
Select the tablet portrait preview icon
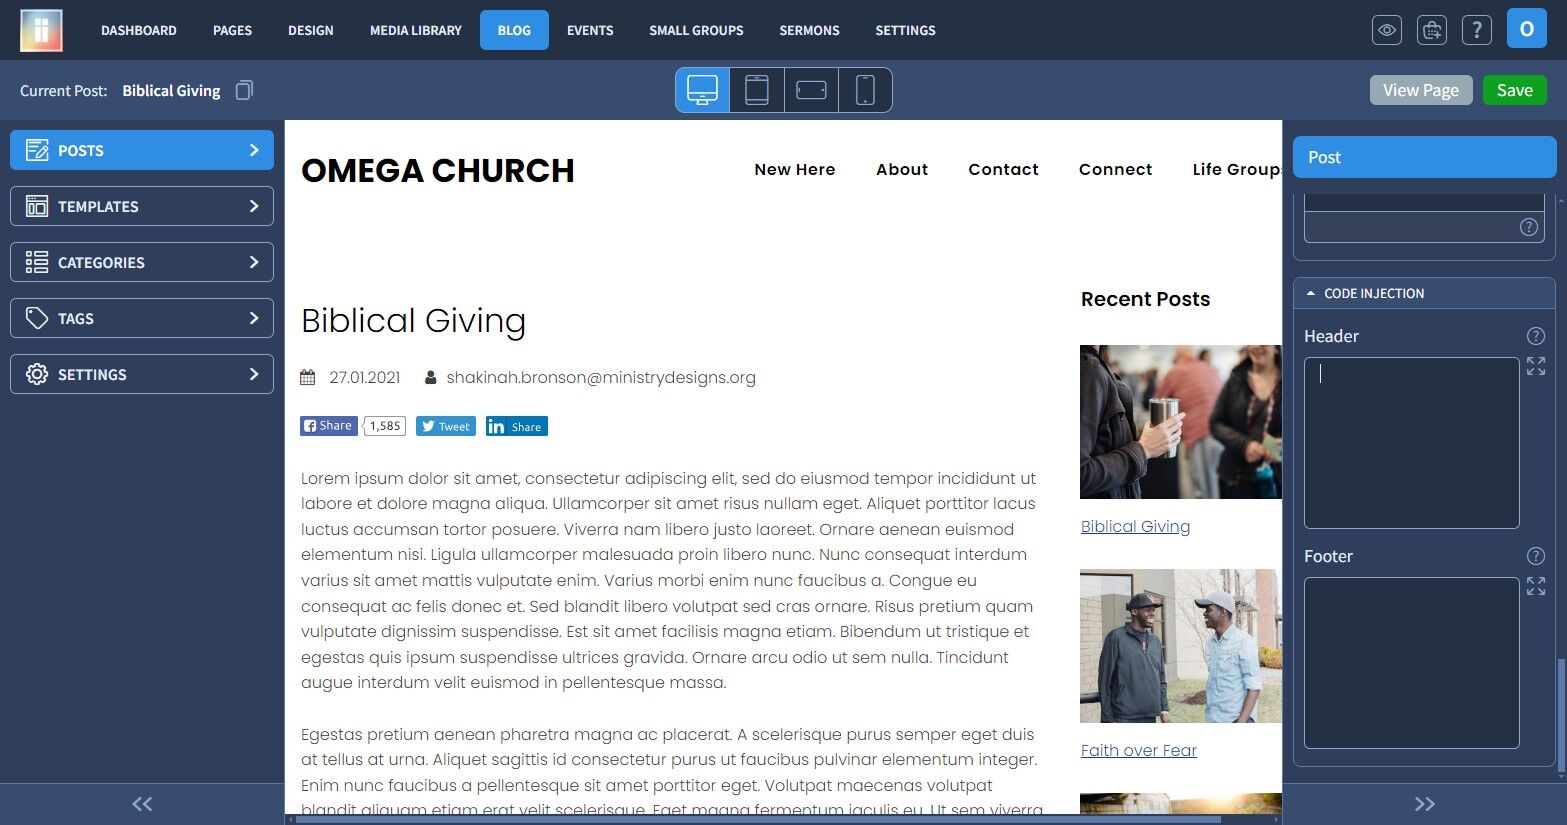(757, 90)
